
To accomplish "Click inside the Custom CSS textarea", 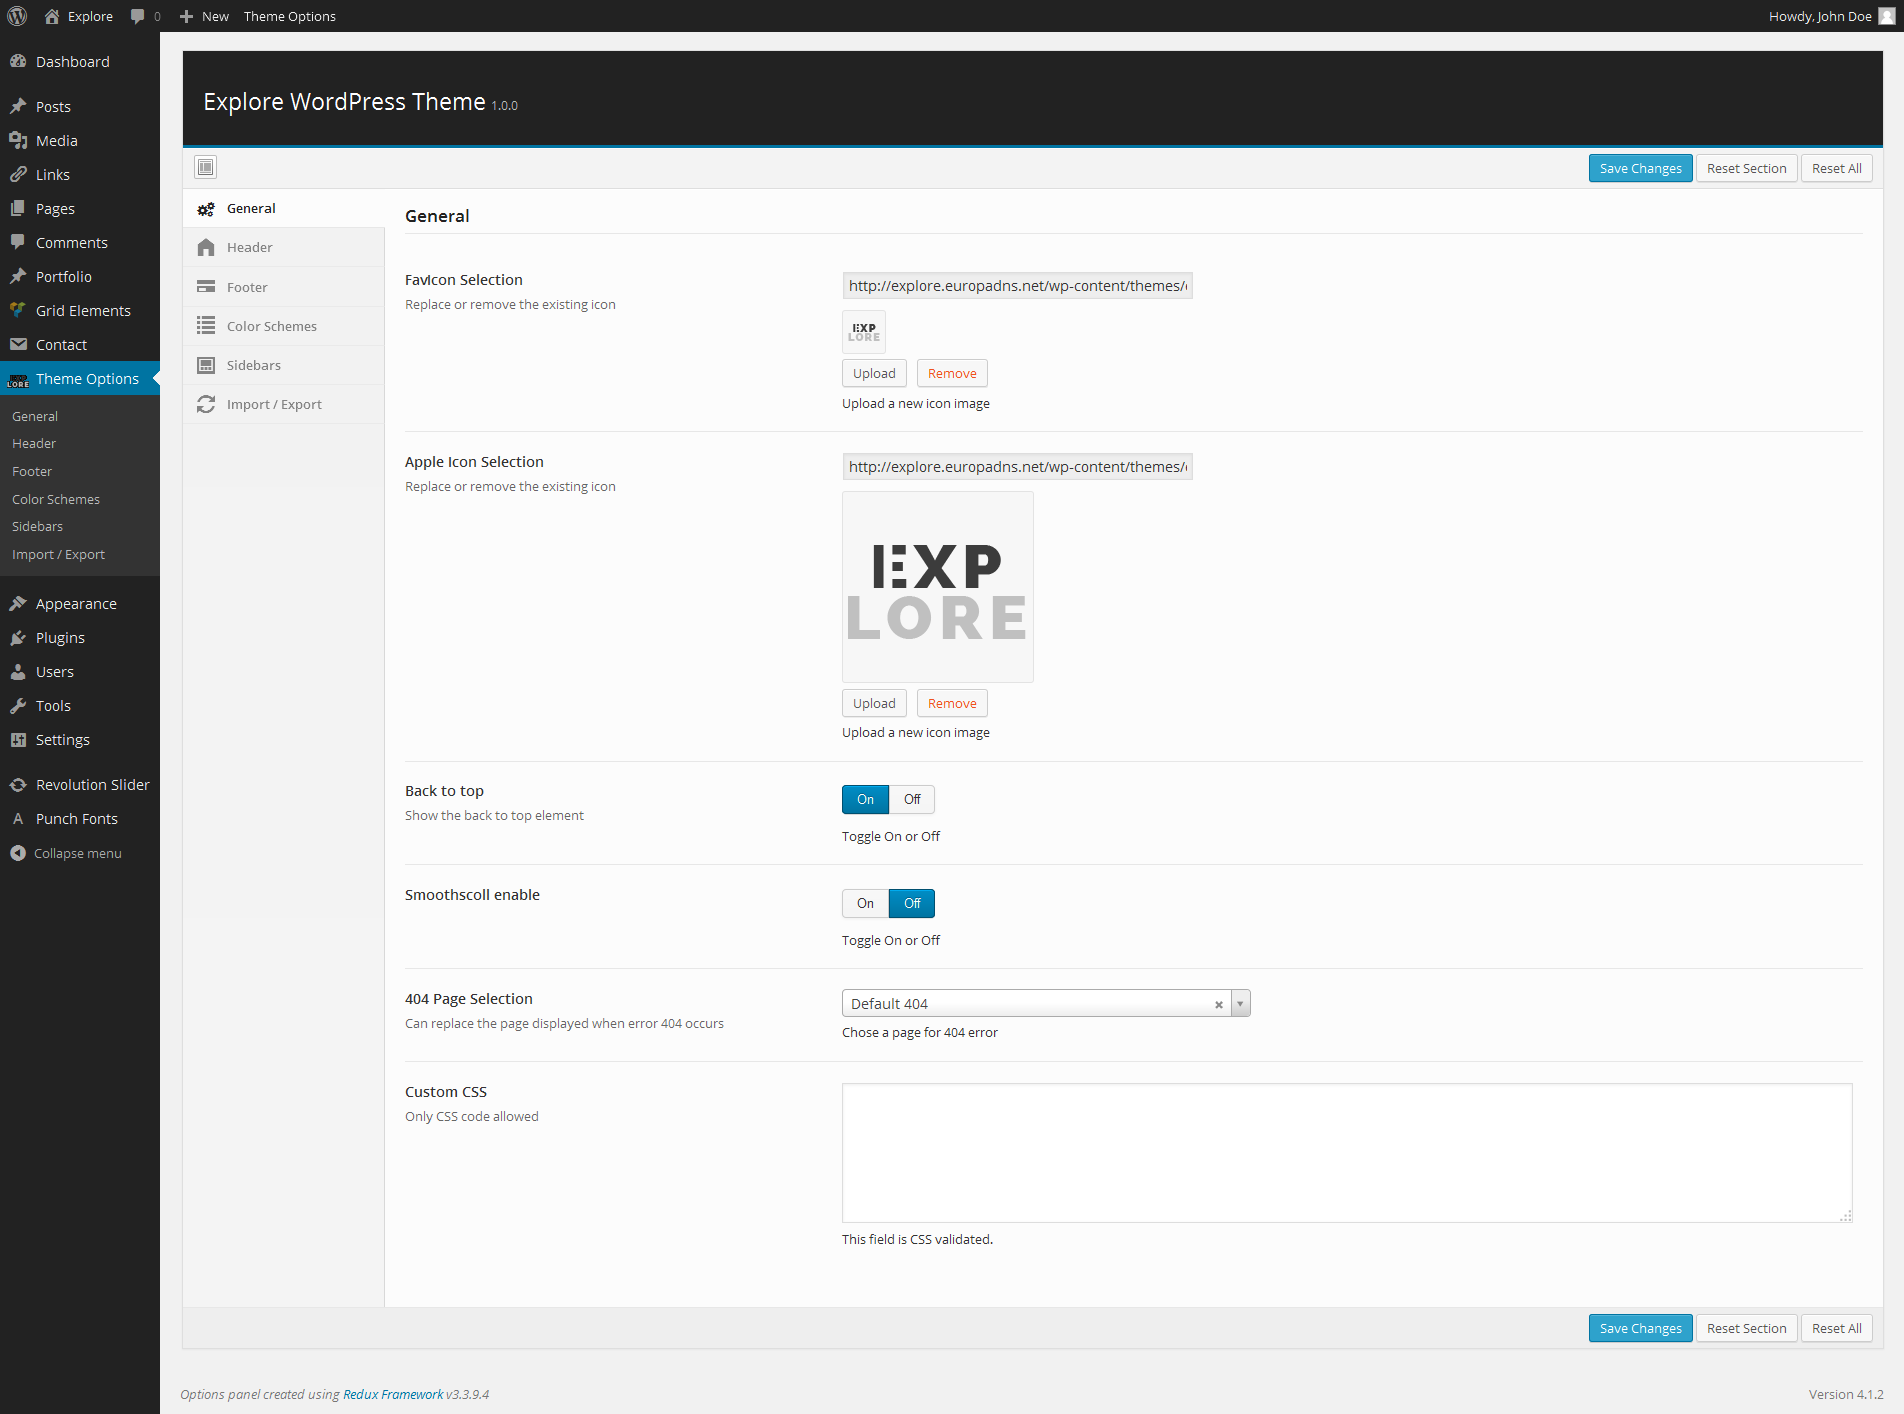I will point(1347,1153).
